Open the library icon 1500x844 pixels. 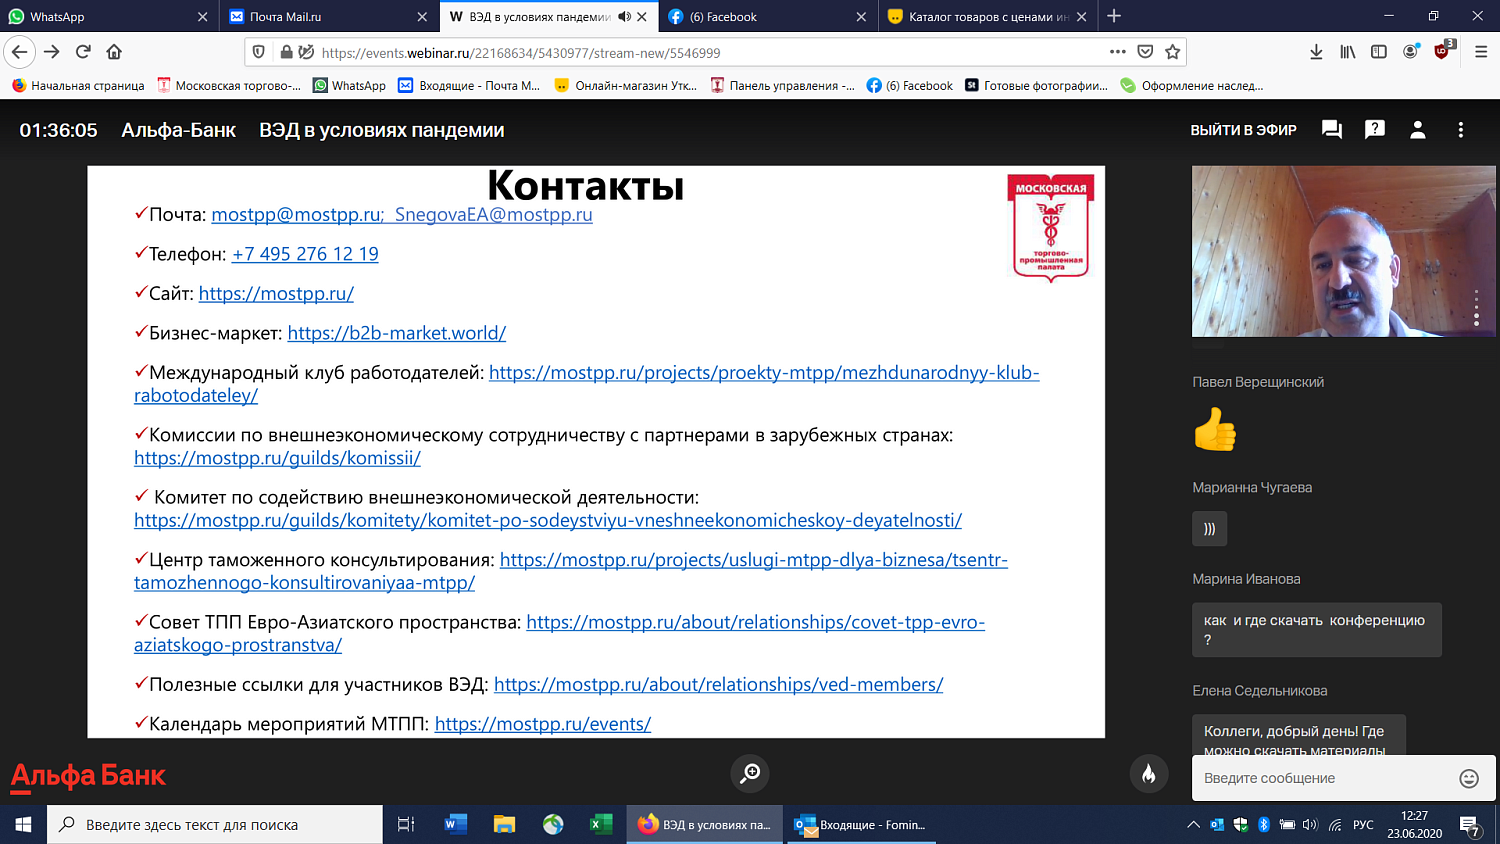click(x=1348, y=52)
